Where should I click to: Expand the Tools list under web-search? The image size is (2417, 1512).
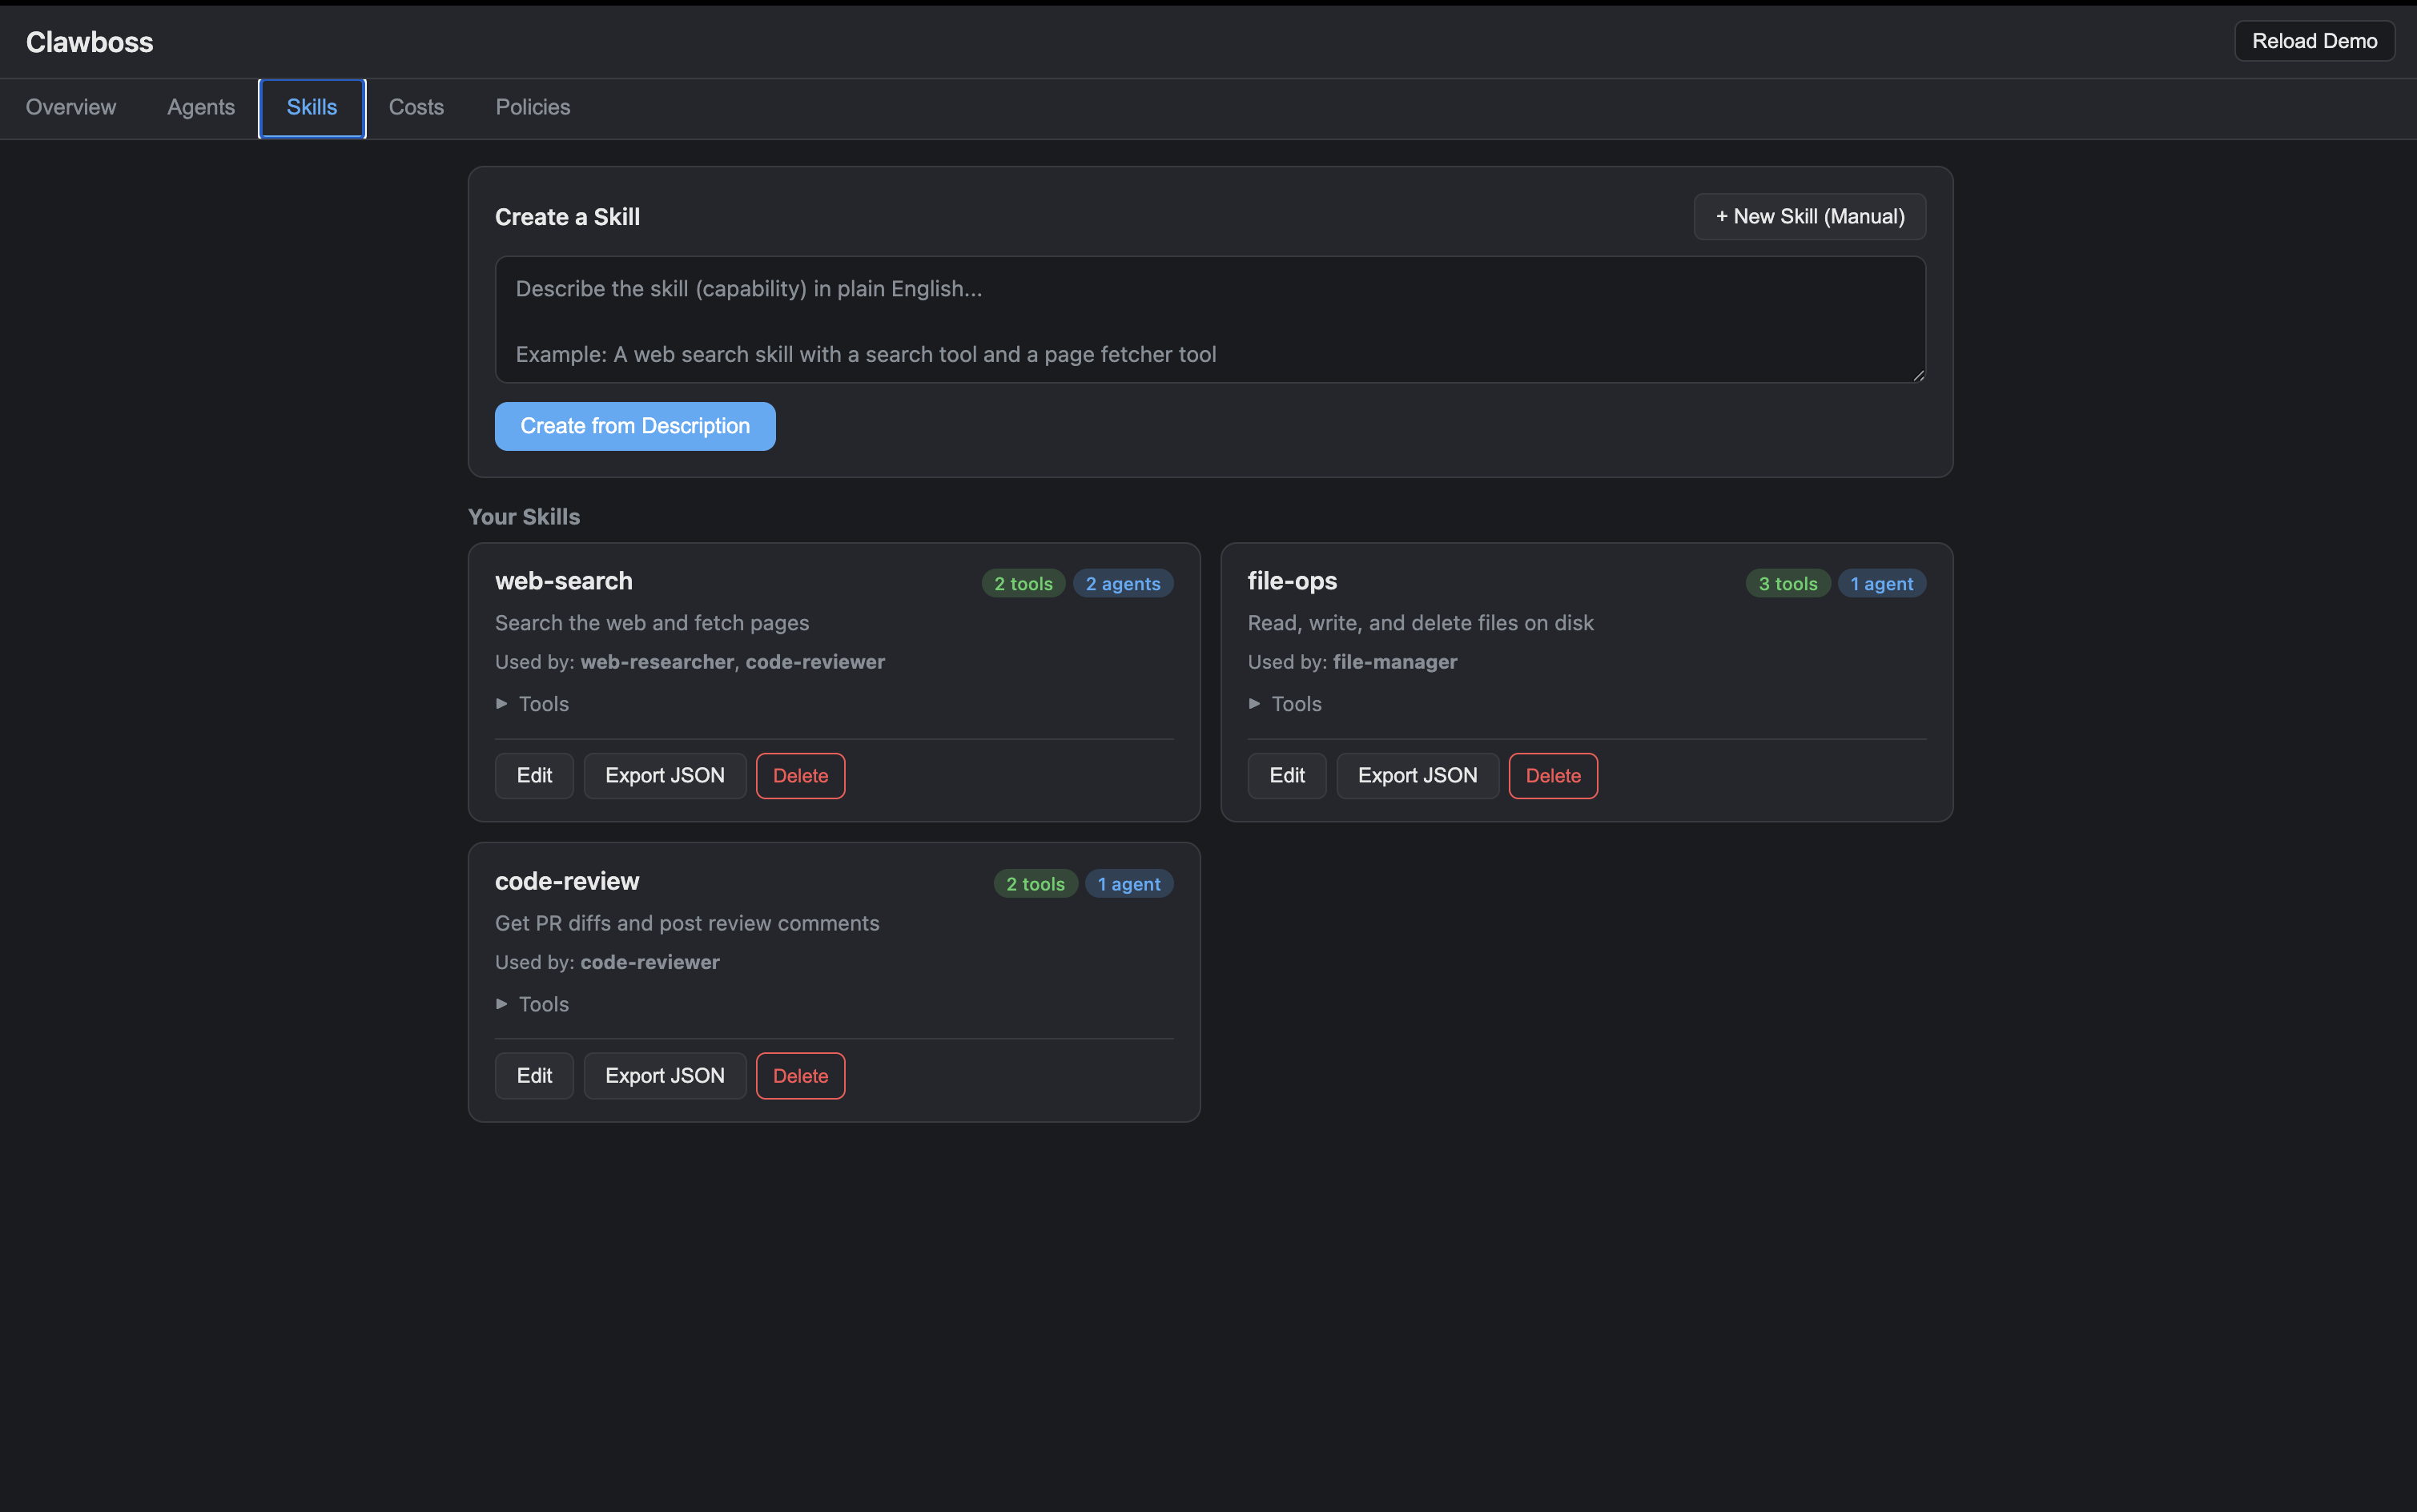533,704
